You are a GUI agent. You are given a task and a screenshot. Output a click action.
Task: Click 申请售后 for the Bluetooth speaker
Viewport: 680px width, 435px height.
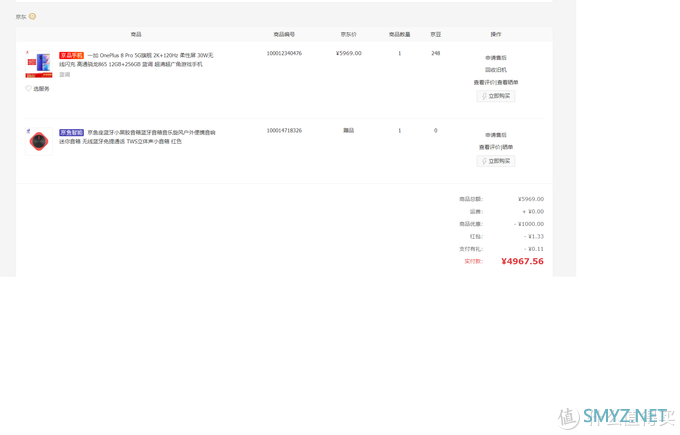[496, 135]
